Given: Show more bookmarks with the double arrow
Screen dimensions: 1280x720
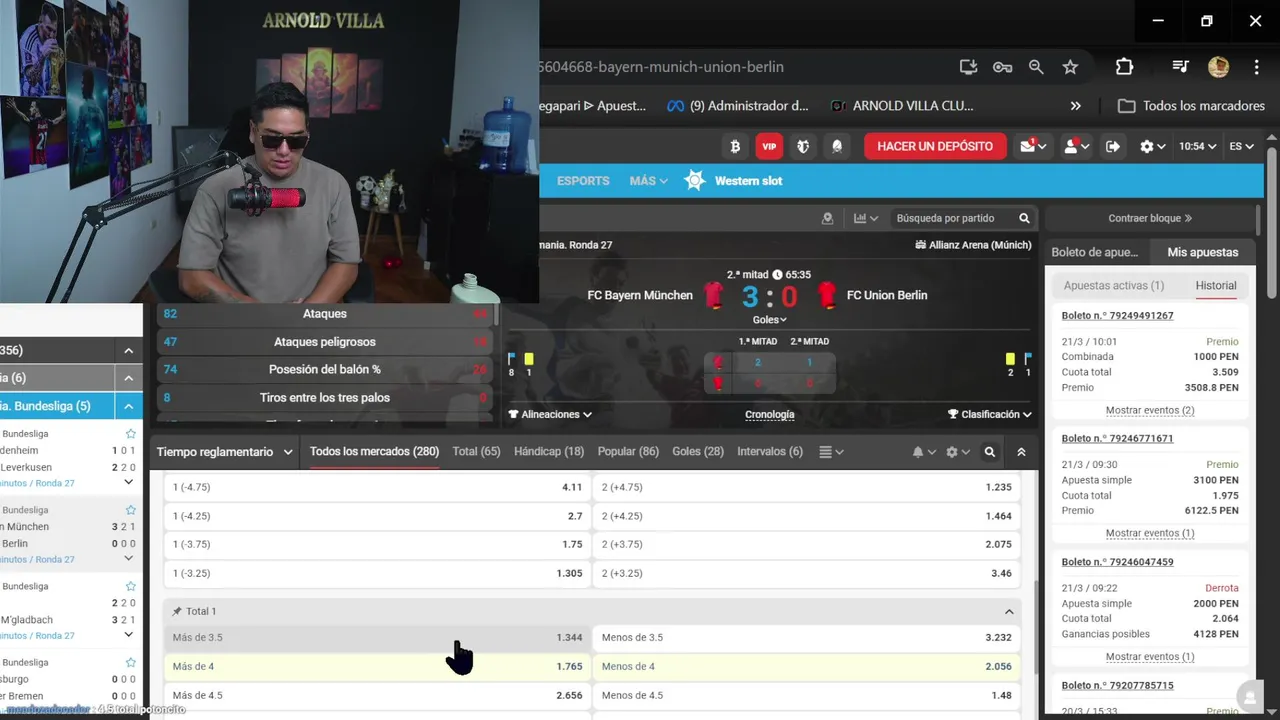Looking at the screenshot, I should coord(1075,106).
